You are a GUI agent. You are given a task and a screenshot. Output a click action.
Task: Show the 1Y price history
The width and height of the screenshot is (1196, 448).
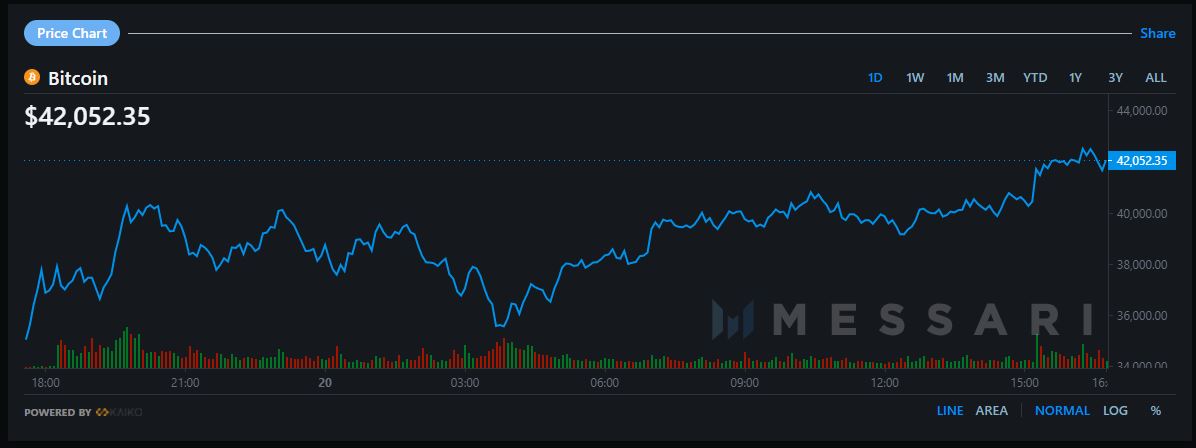click(1076, 78)
